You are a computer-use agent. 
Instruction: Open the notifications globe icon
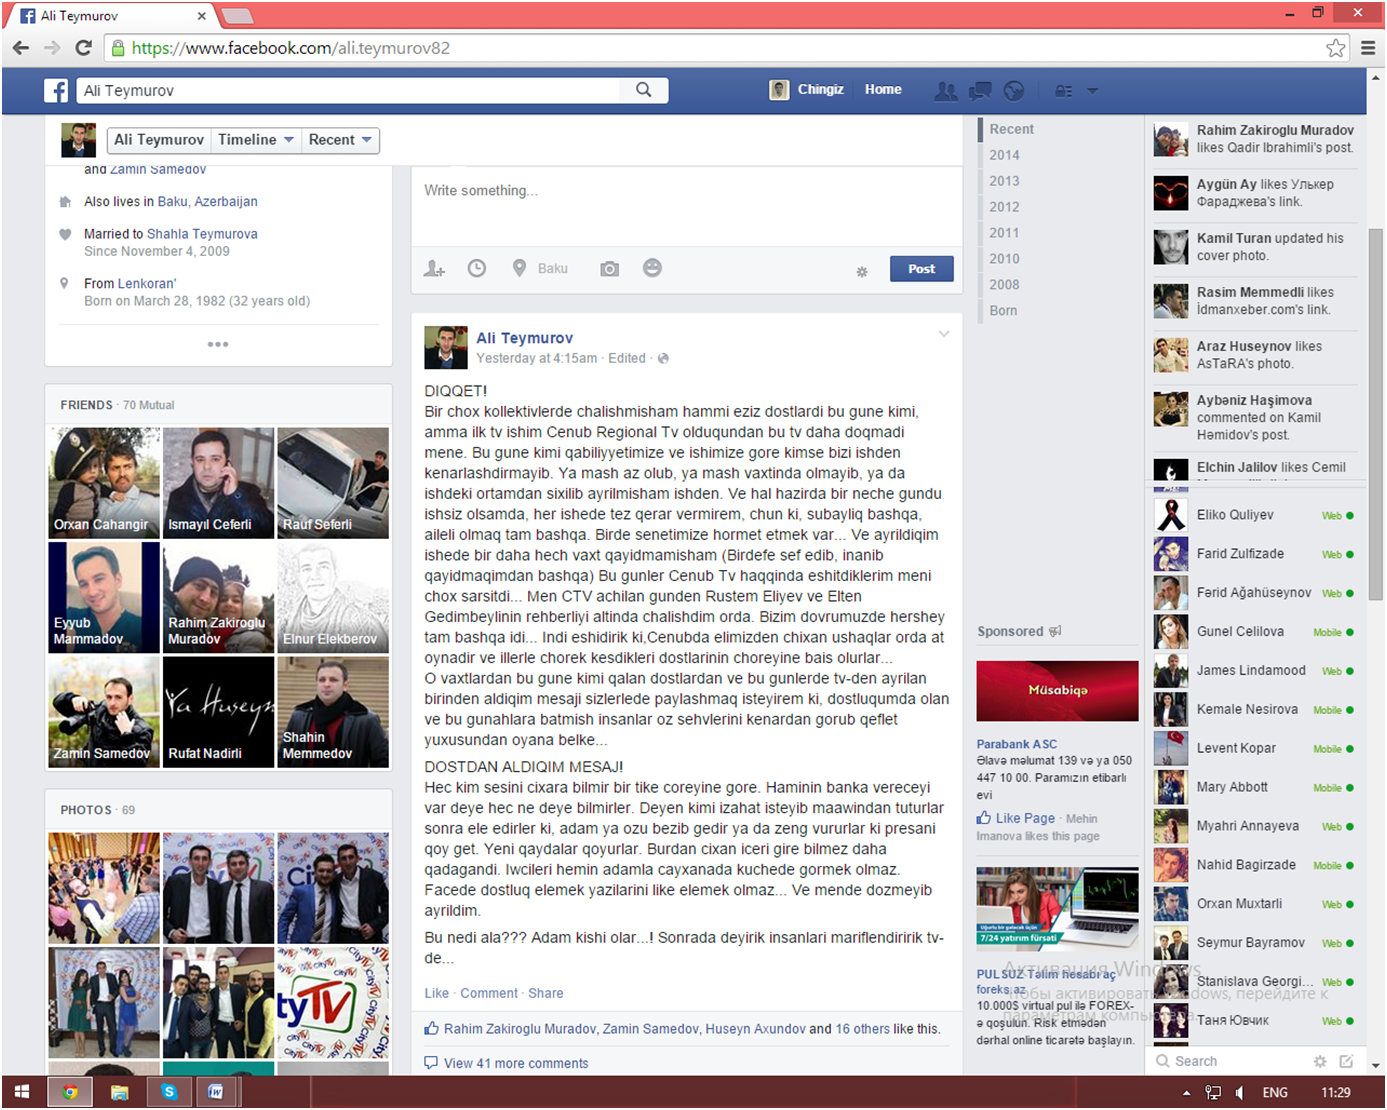point(1014,91)
